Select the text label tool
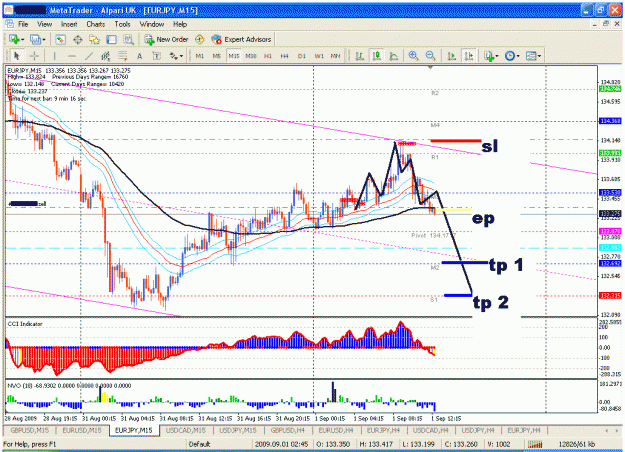This screenshot has width=625, height=452. (x=157, y=56)
